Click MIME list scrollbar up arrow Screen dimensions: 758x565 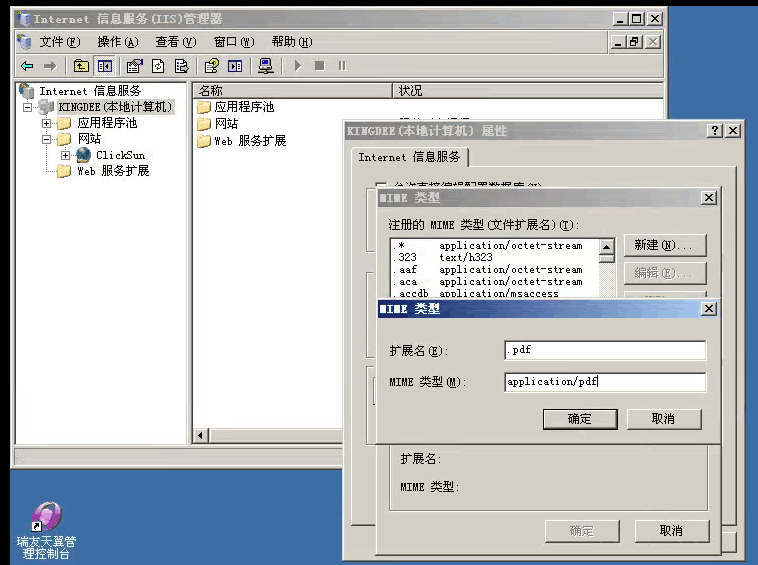(x=607, y=246)
